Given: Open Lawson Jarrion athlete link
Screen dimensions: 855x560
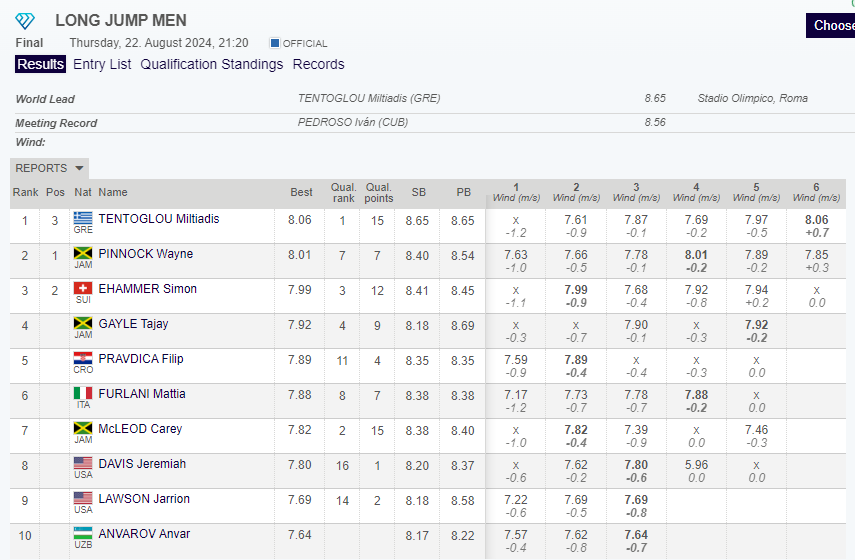Looking at the screenshot, I should pos(144,499).
